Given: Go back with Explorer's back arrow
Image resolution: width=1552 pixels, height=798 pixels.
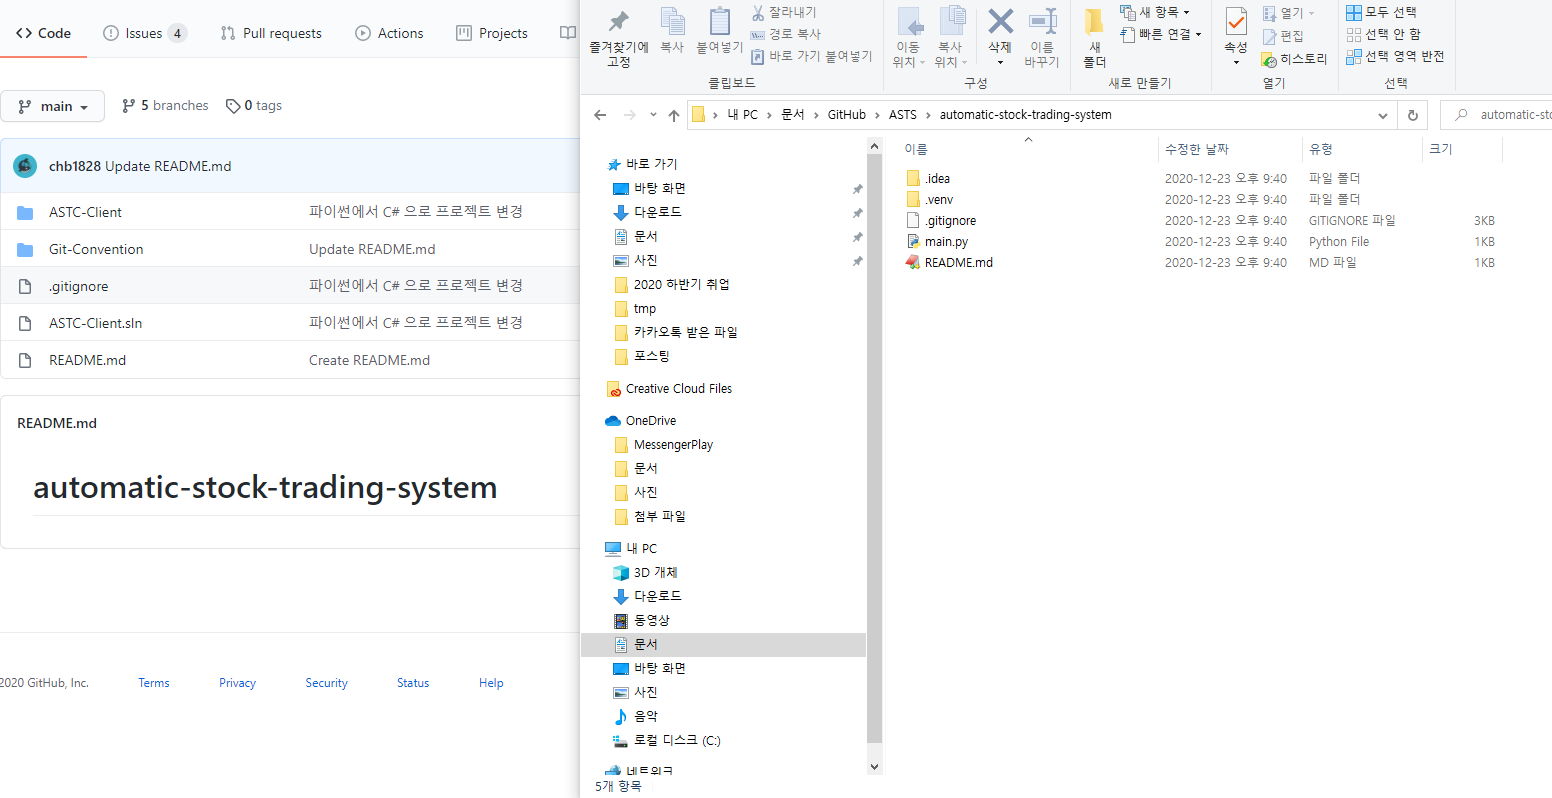Looking at the screenshot, I should 600,115.
